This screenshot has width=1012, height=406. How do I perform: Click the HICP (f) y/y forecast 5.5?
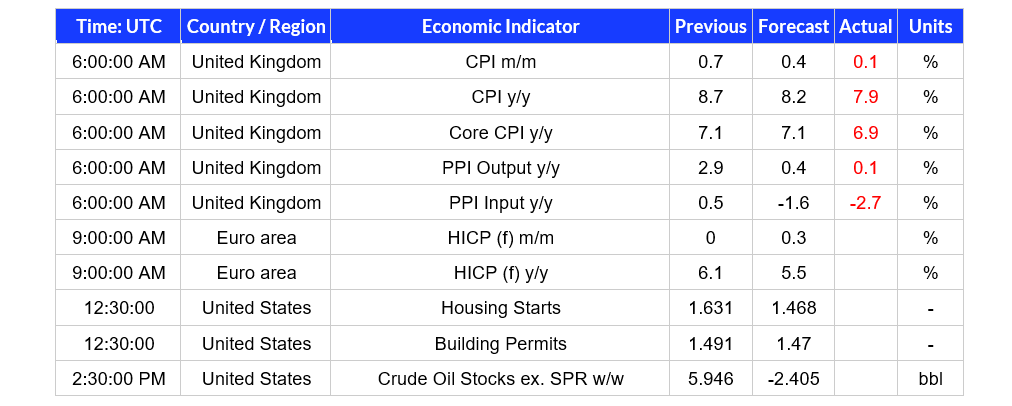coord(793,273)
